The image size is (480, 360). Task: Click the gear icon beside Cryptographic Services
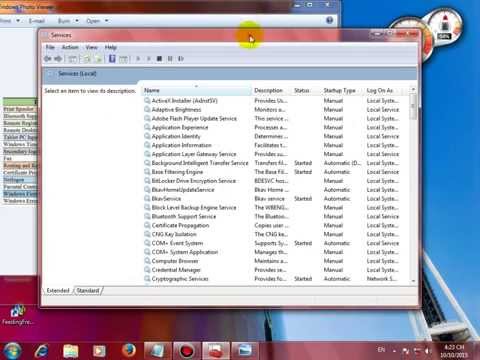(147, 279)
